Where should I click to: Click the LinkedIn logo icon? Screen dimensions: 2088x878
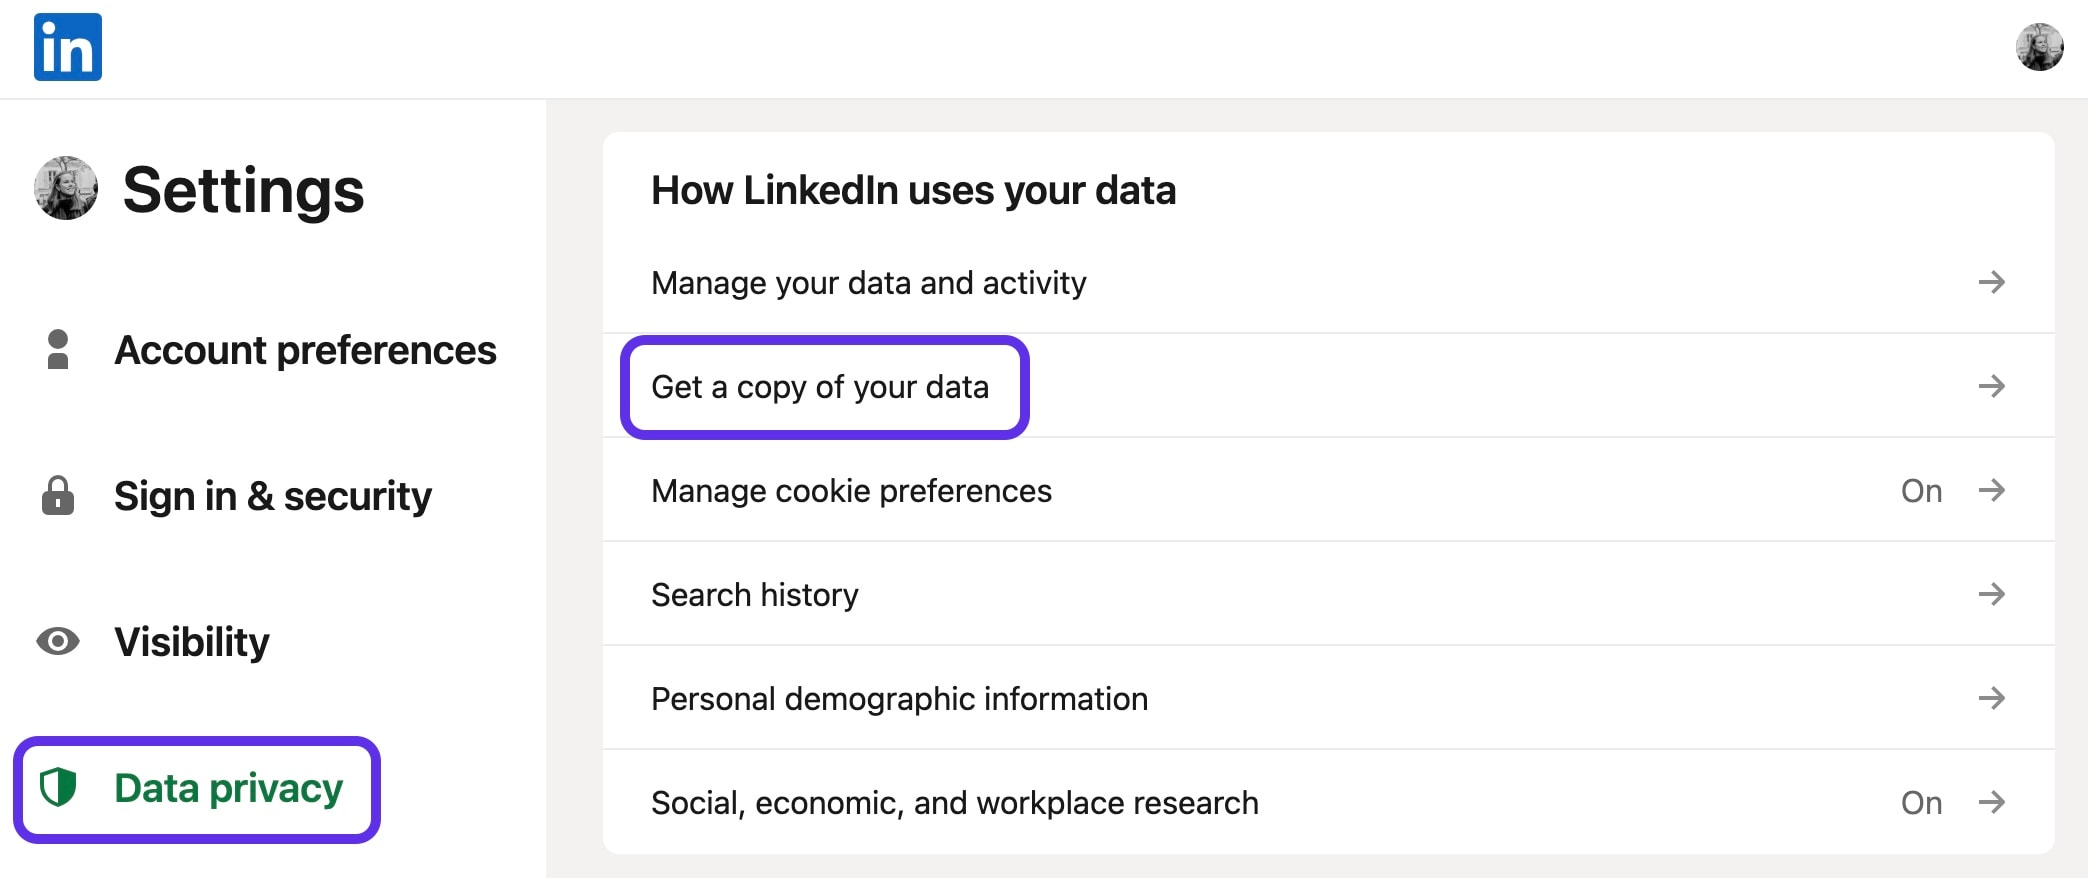(x=68, y=47)
